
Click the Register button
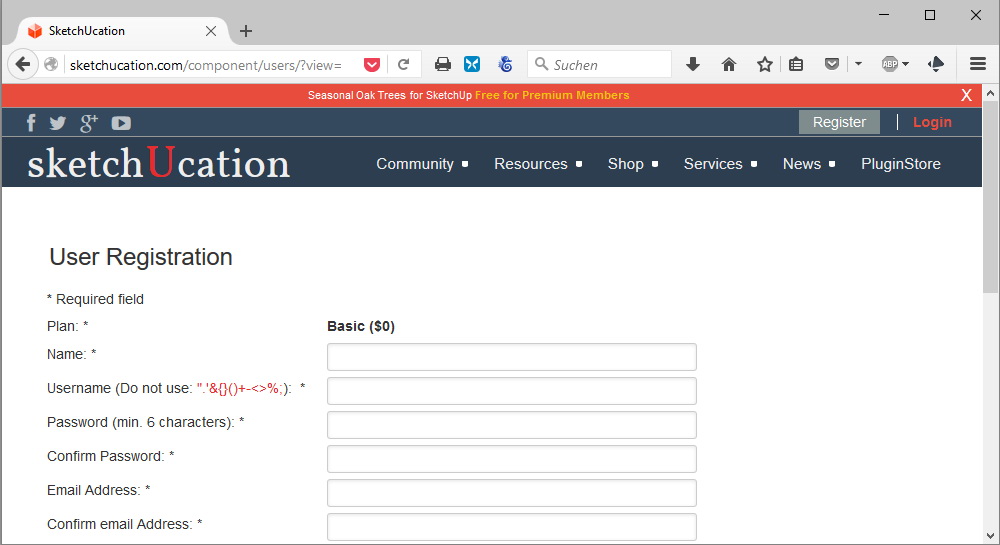839,122
